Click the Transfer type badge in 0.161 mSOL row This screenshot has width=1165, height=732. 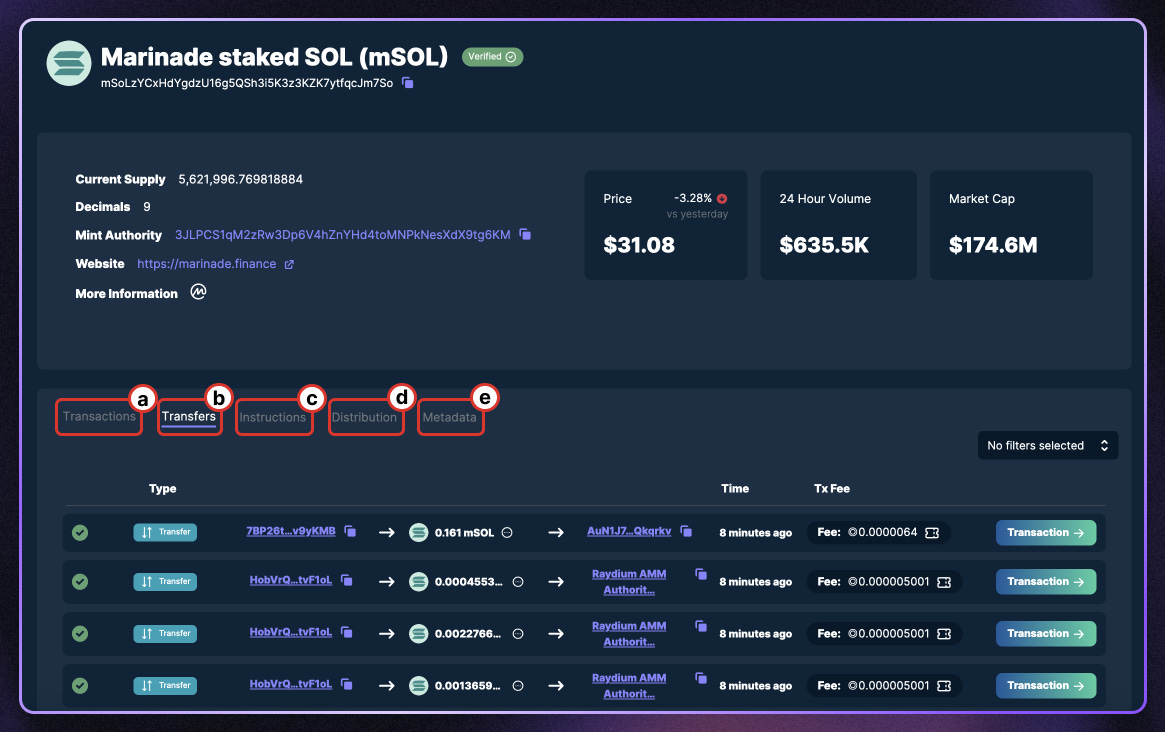[x=165, y=532]
